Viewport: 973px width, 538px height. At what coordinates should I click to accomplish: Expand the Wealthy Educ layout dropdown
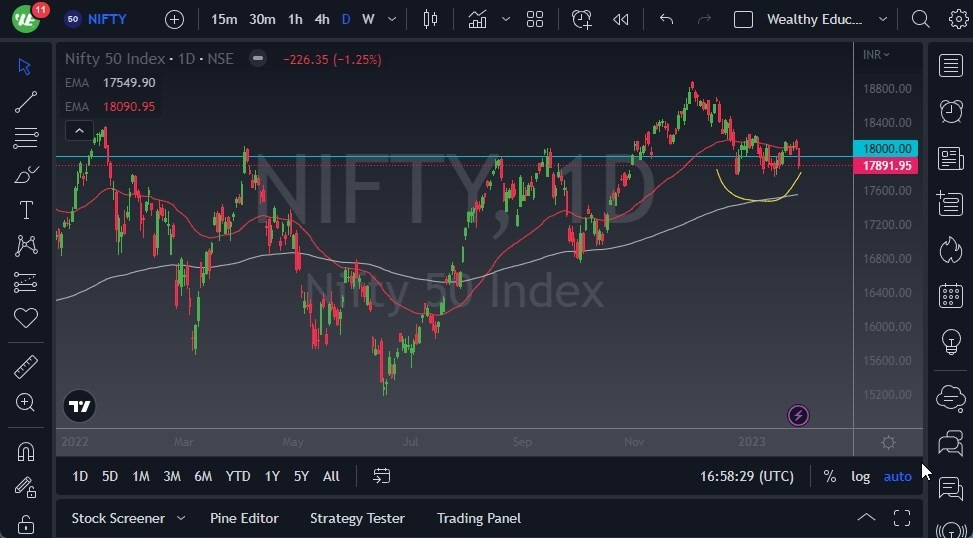point(882,20)
